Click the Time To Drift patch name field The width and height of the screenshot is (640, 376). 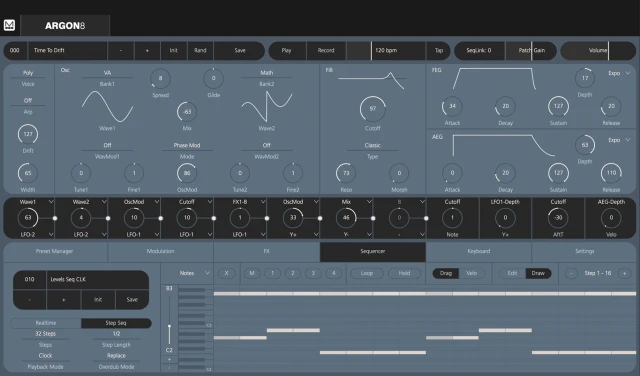(x=68, y=51)
